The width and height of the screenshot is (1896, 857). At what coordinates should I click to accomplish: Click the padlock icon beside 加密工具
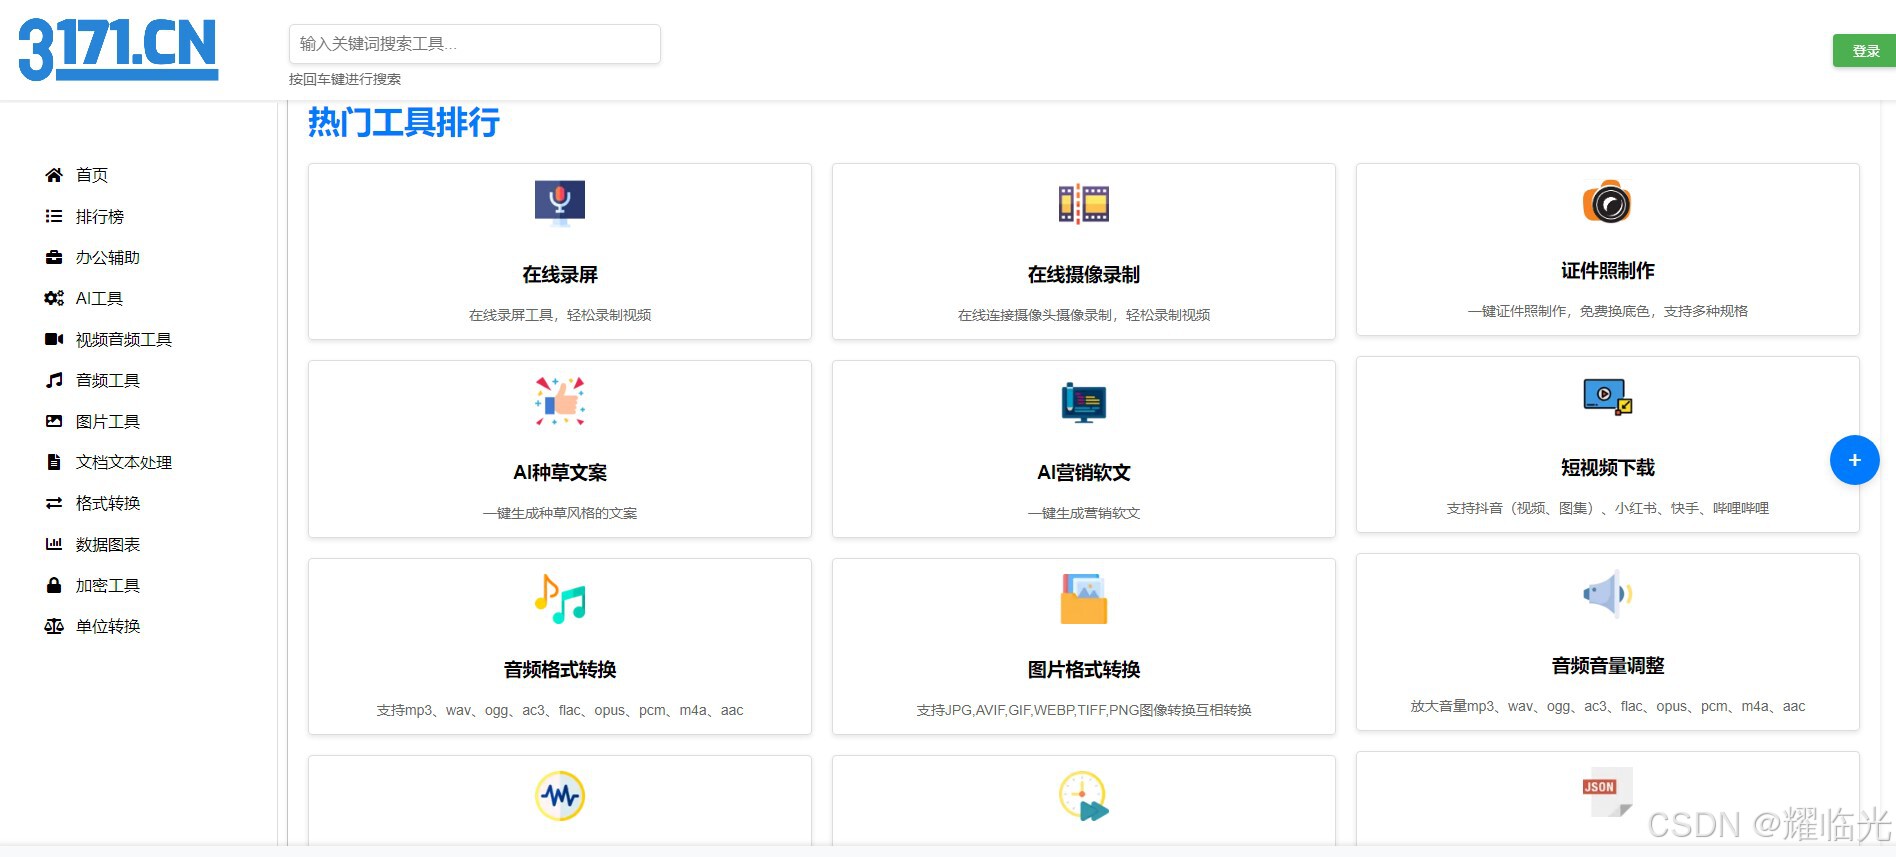tap(54, 585)
